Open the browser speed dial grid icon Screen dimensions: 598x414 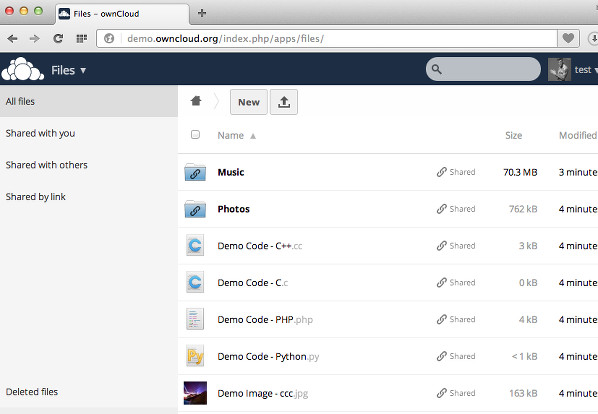(82, 39)
